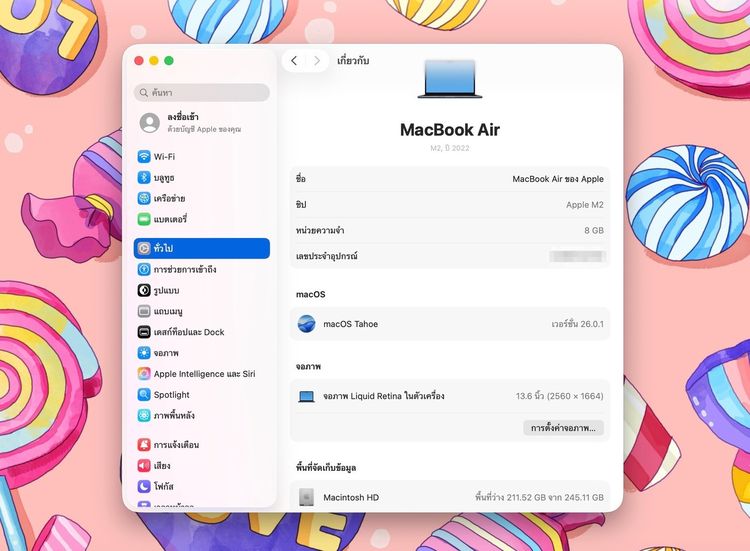Open the Bluetooth (บลูทูธ) settings icon
Image resolution: width=750 pixels, height=551 pixels.
pos(144,177)
